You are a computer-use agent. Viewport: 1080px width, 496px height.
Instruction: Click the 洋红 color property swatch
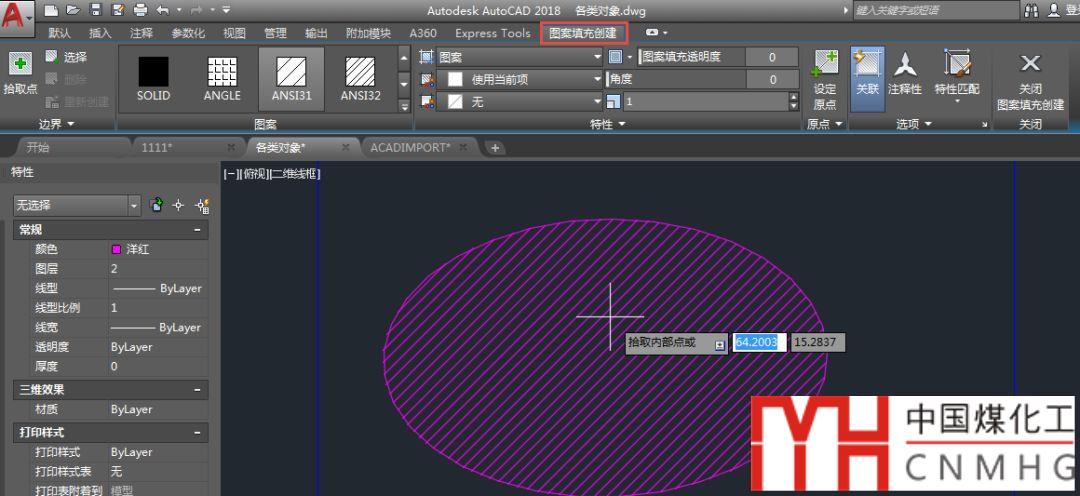(x=117, y=249)
